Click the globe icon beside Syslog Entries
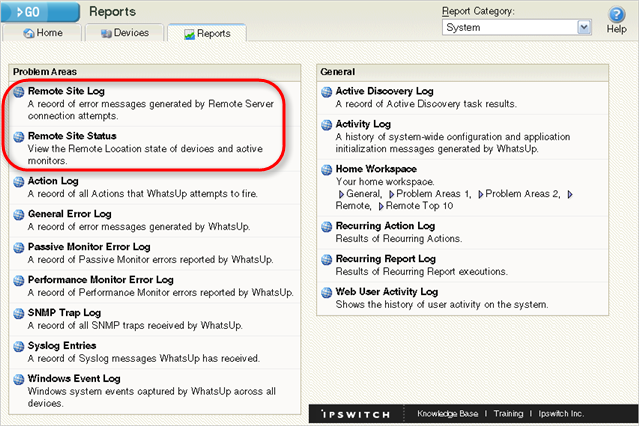The image size is (639, 426). coord(19,347)
